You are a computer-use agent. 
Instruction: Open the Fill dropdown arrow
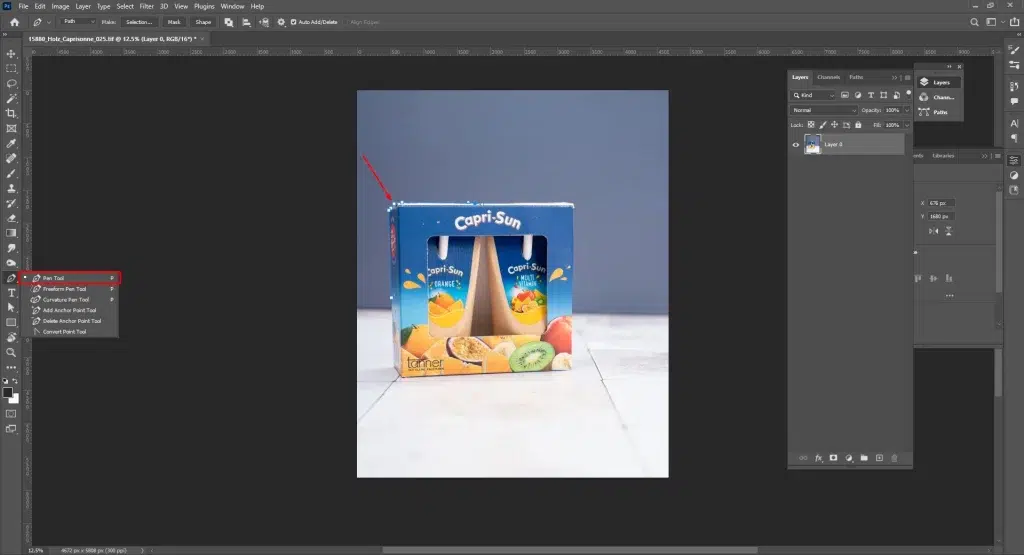coord(906,125)
